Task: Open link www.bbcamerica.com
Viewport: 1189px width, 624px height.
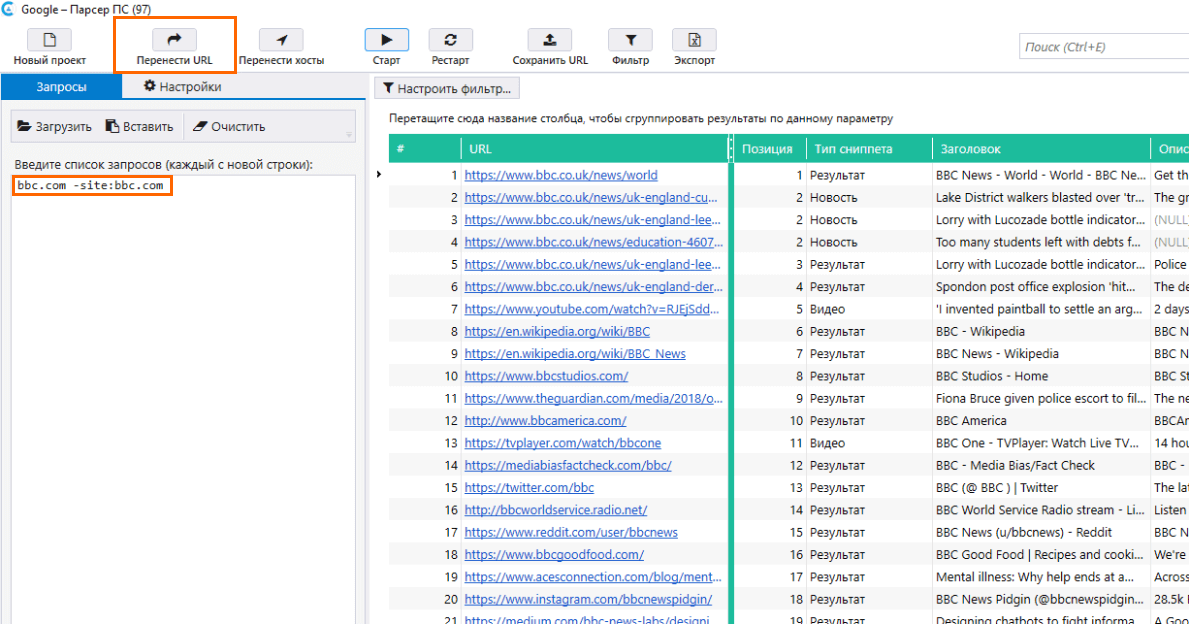Action: click(x=545, y=421)
